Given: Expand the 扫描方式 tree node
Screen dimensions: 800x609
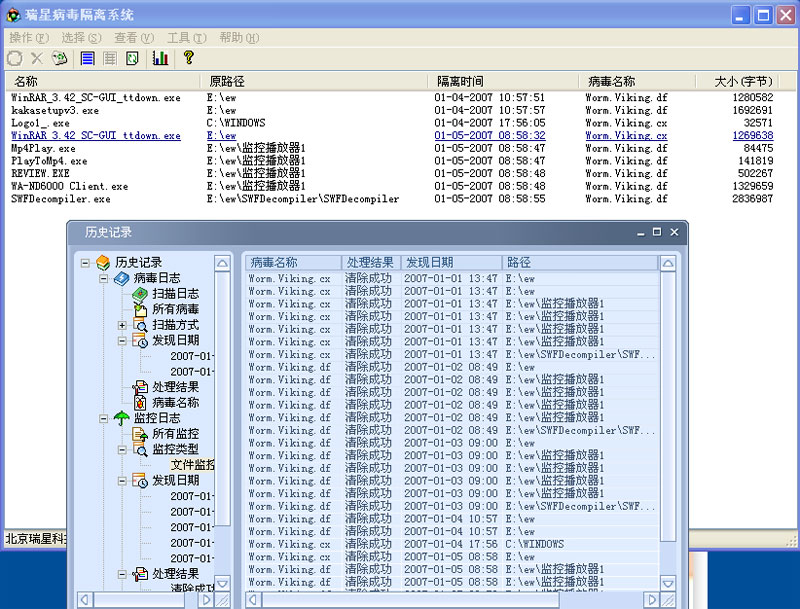Looking at the screenshot, I should tap(123, 326).
